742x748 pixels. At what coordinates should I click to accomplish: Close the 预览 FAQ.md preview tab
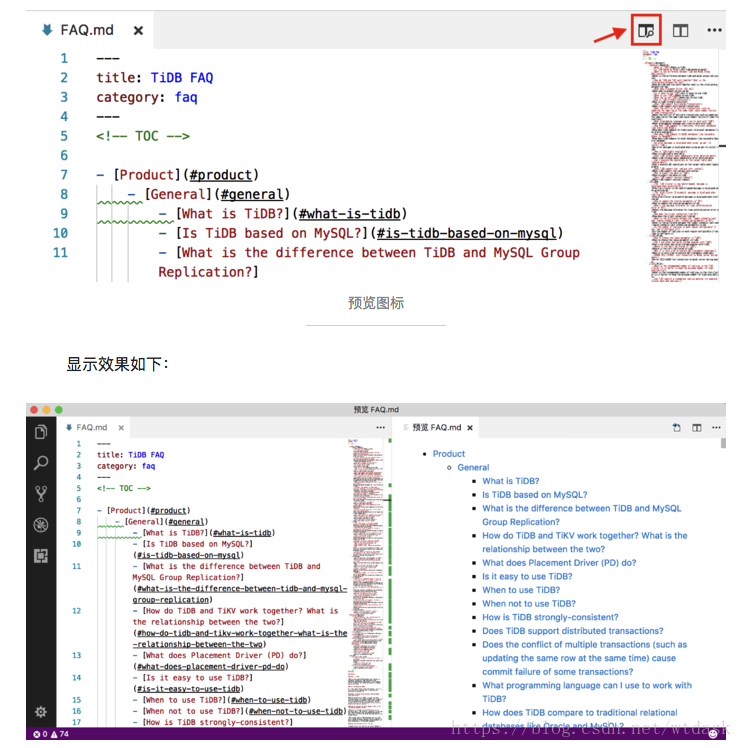tap(470, 427)
